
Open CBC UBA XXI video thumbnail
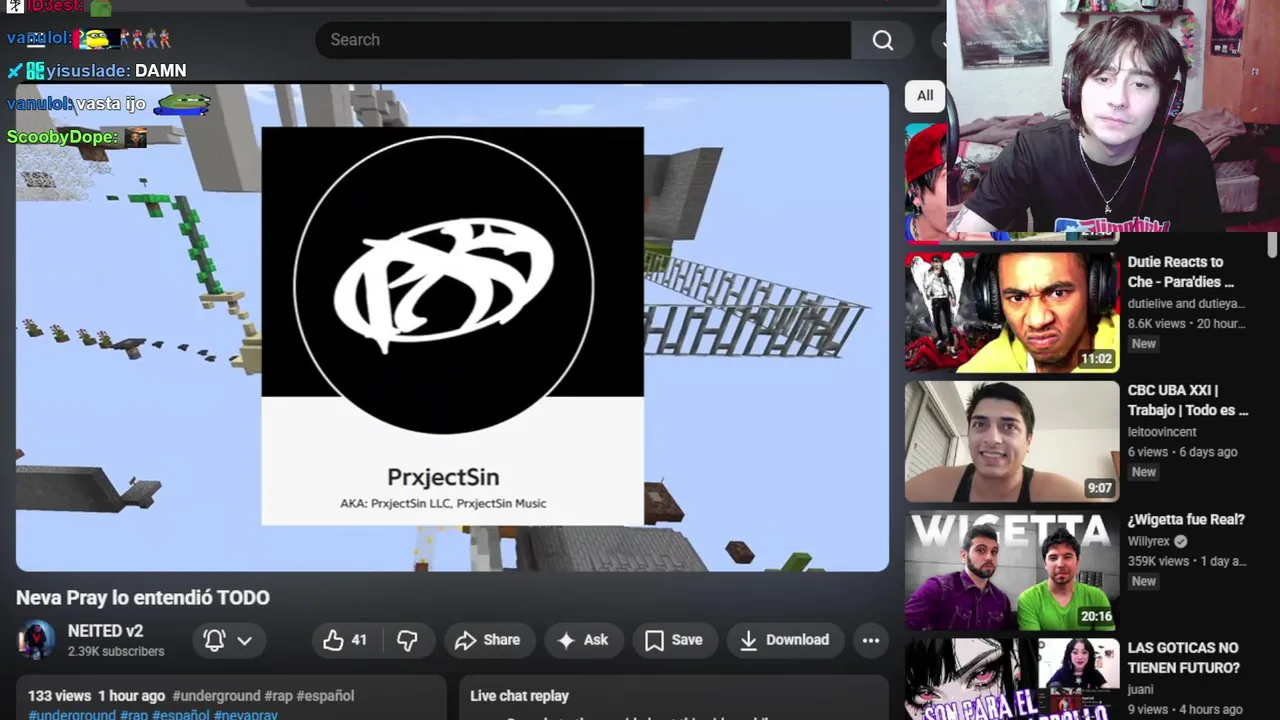pyautogui.click(x=1012, y=441)
